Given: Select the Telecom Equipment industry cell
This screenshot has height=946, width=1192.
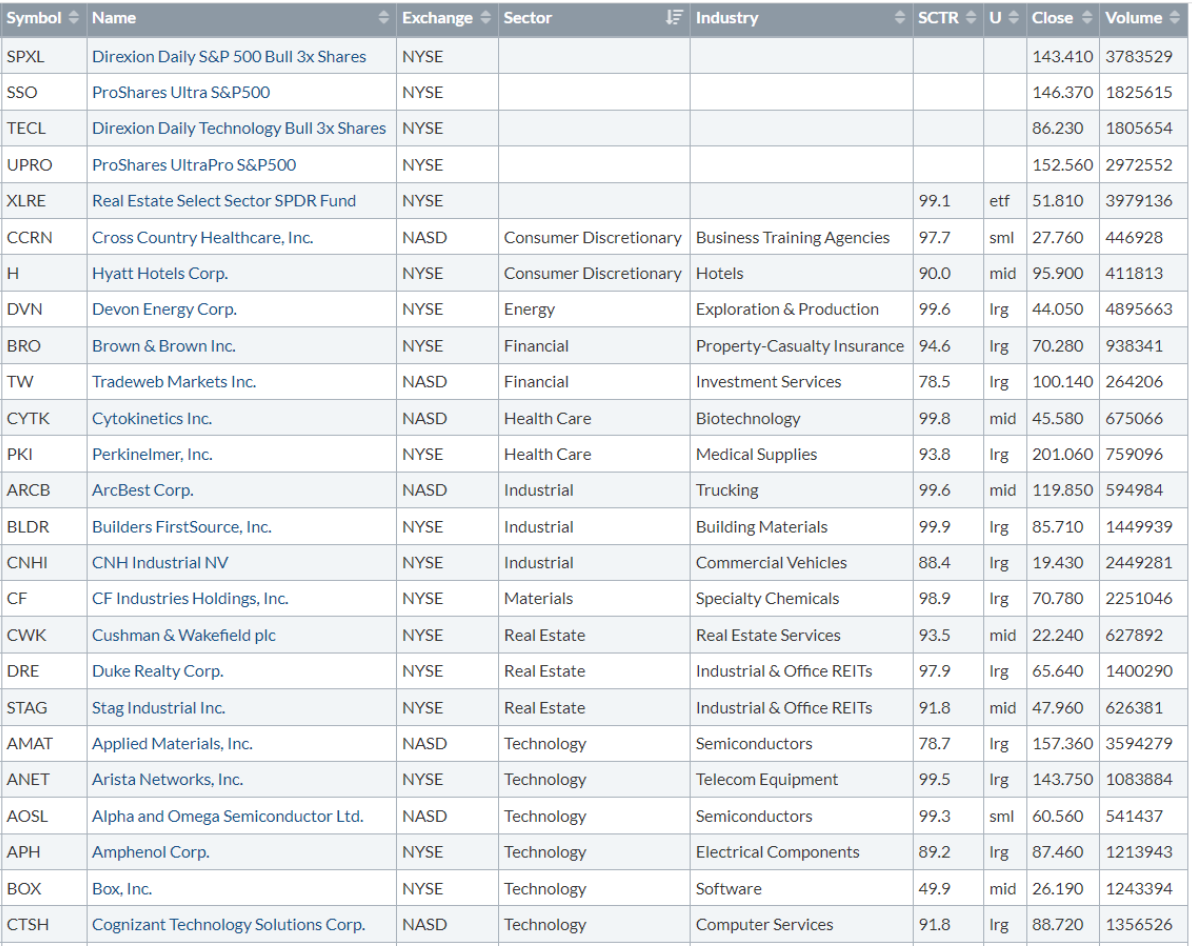Looking at the screenshot, I should coord(801,779).
